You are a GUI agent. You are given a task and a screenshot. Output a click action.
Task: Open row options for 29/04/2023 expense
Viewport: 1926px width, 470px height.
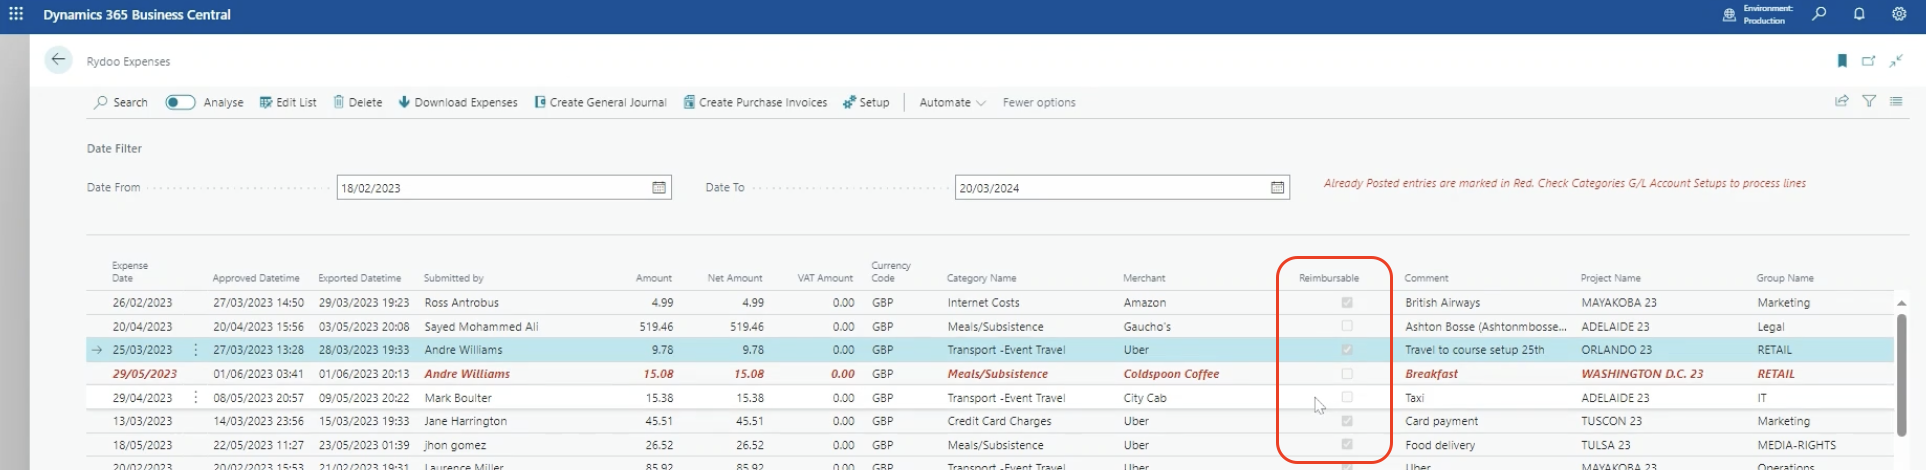point(195,397)
